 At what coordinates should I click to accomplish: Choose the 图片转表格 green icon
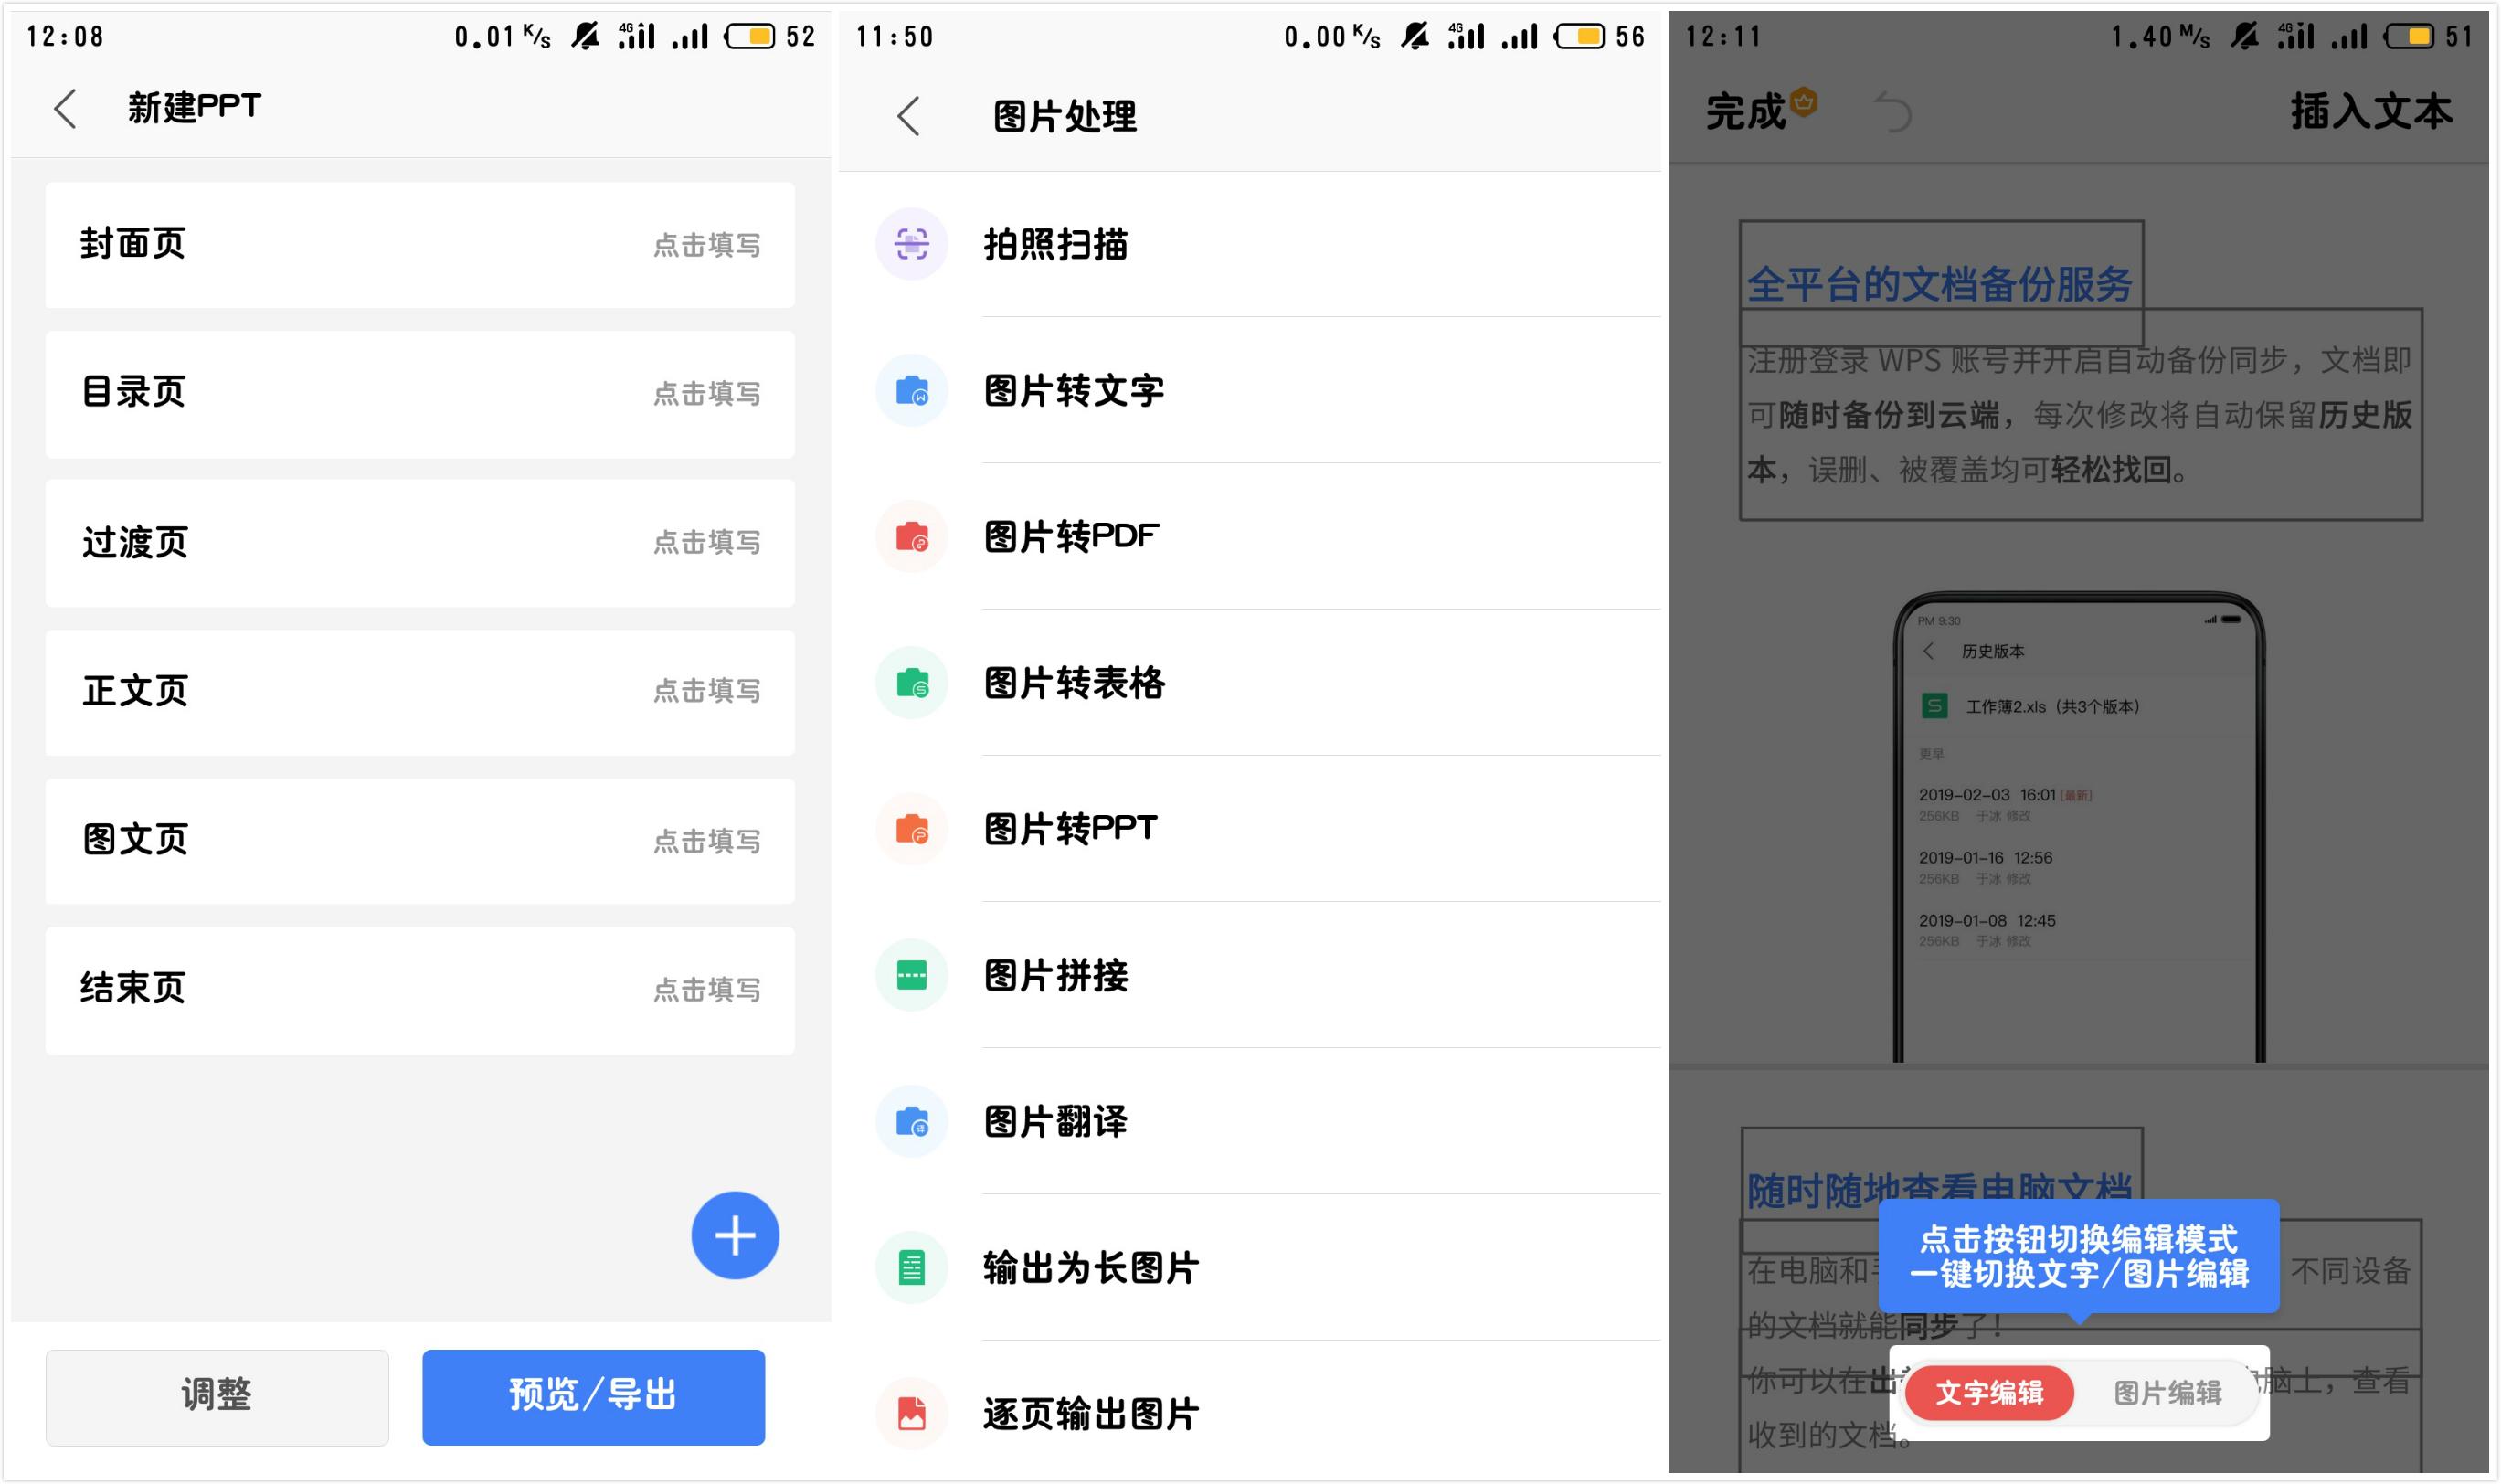coord(911,683)
